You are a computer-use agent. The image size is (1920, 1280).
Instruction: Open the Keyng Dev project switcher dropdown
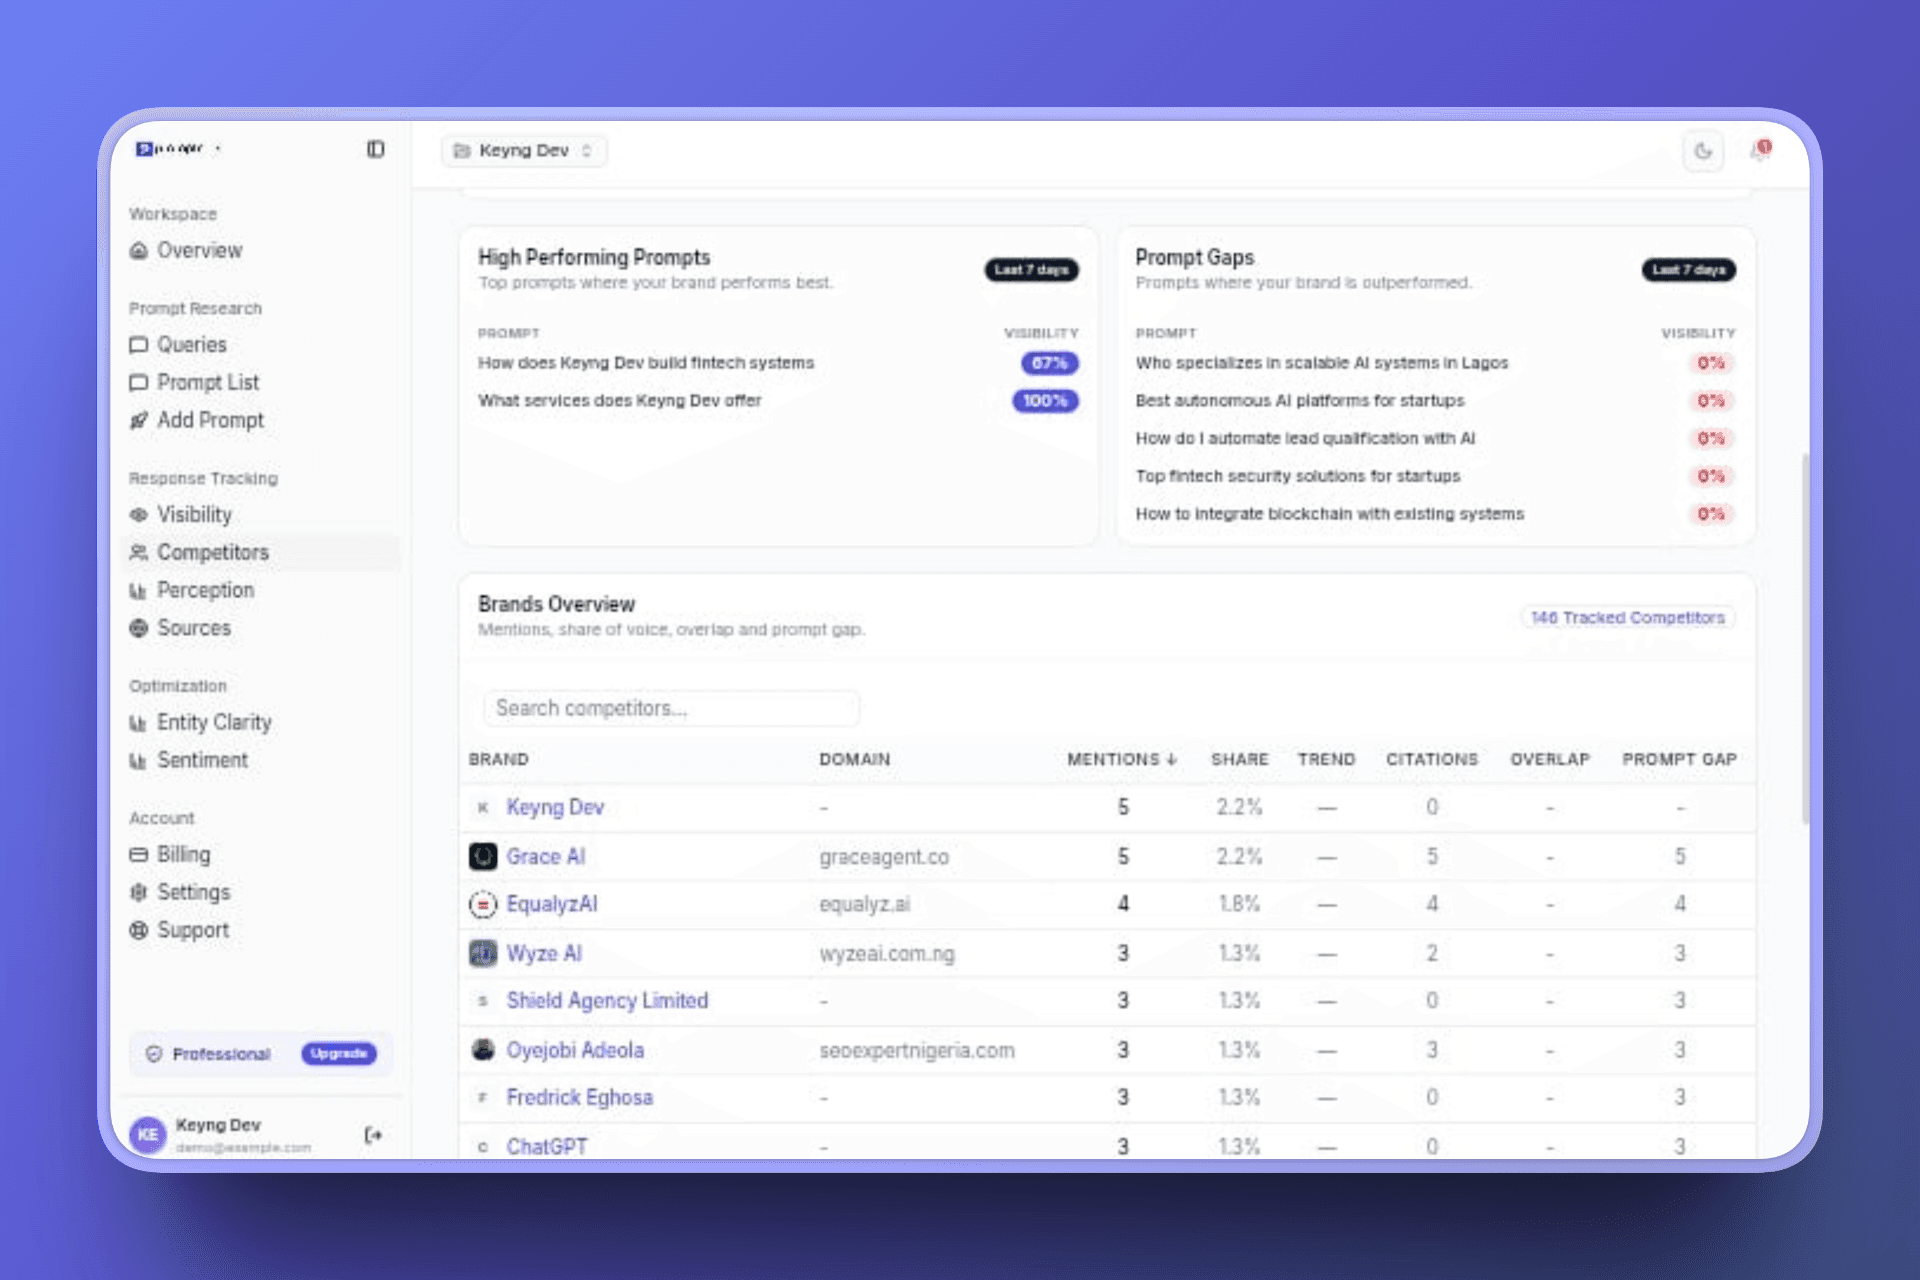click(x=525, y=151)
